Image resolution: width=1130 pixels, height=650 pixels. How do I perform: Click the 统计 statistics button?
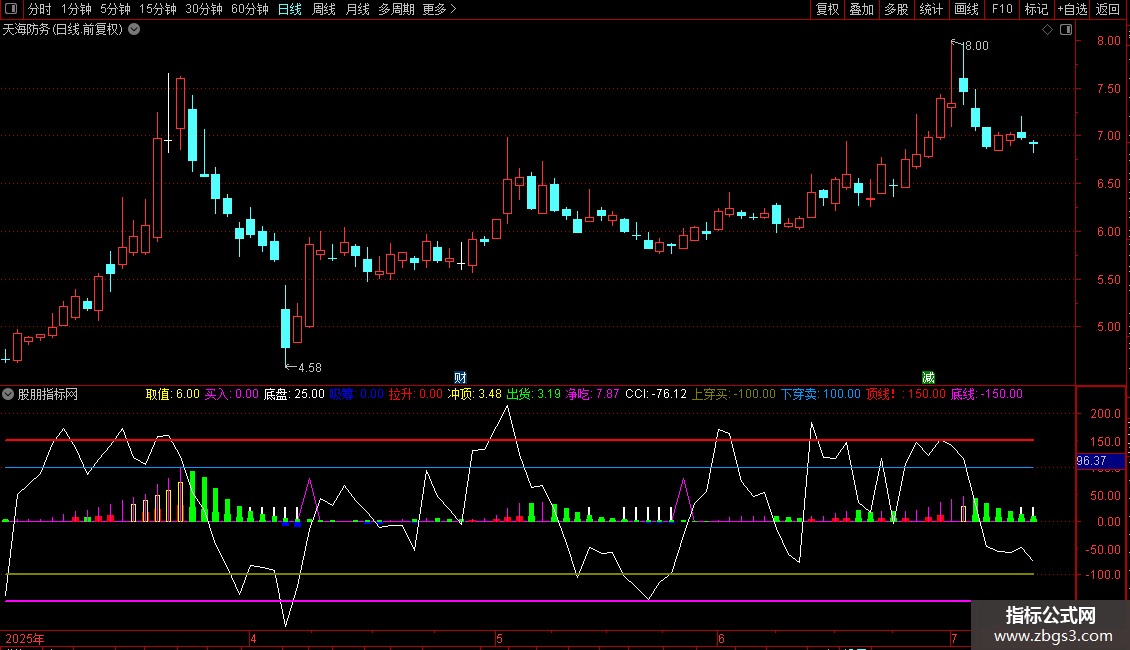(x=931, y=9)
